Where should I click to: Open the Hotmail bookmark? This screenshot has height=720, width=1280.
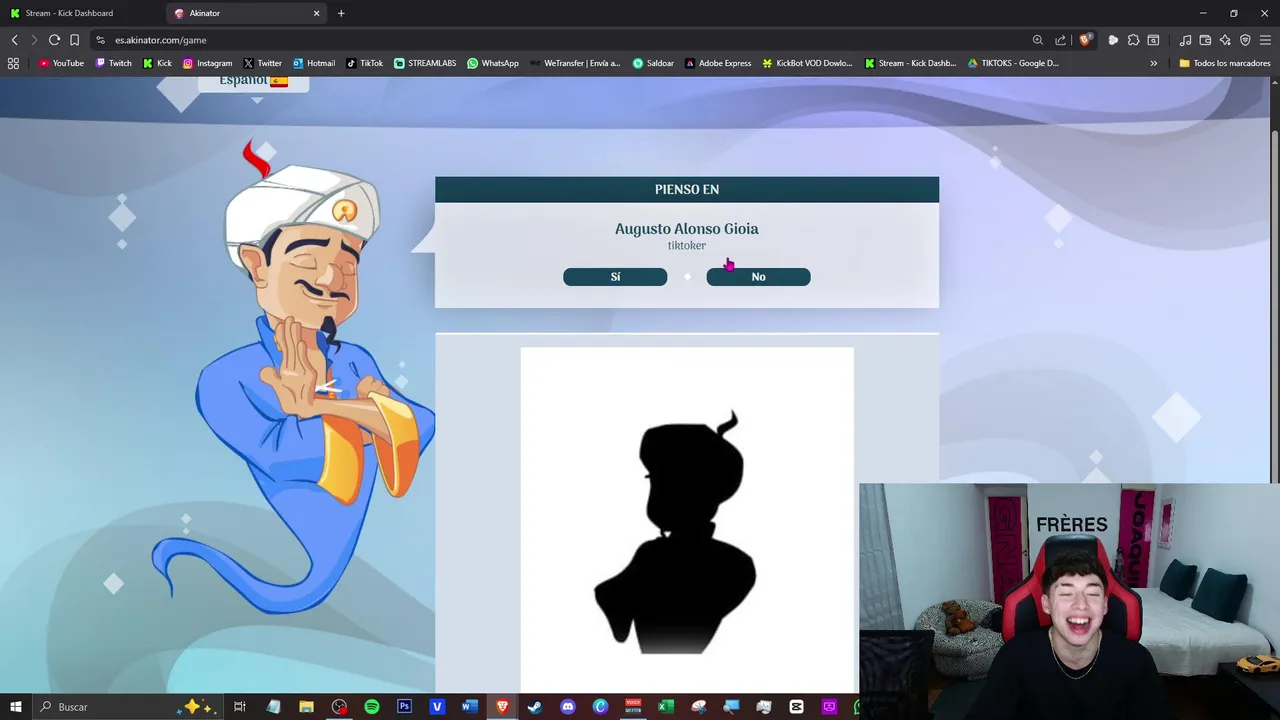click(313, 63)
